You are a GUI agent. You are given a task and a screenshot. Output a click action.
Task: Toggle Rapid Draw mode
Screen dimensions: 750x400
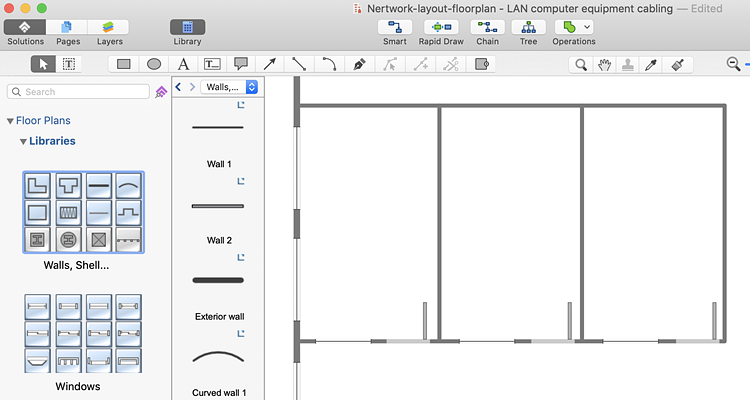click(x=441, y=27)
